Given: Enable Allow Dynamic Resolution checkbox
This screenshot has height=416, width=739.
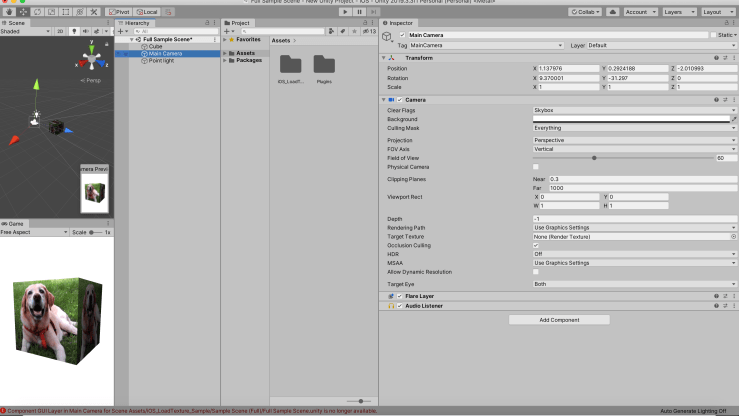Looking at the screenshot, I should 536,271.
